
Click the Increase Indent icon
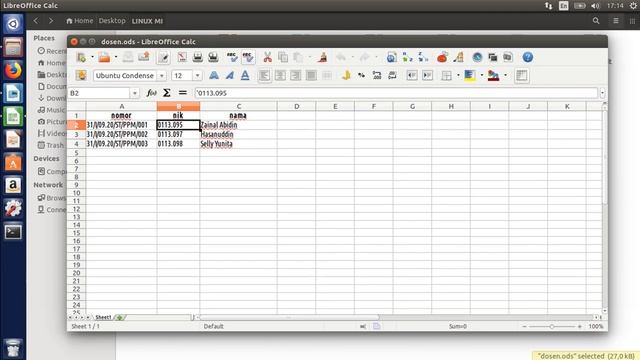(427, 76)
